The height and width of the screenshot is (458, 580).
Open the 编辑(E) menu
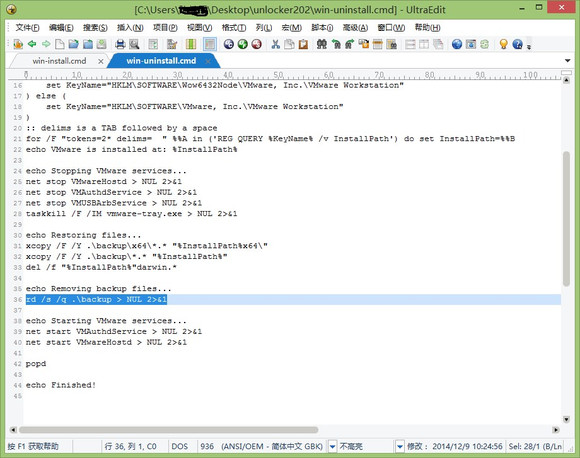(x=61, y=28)
